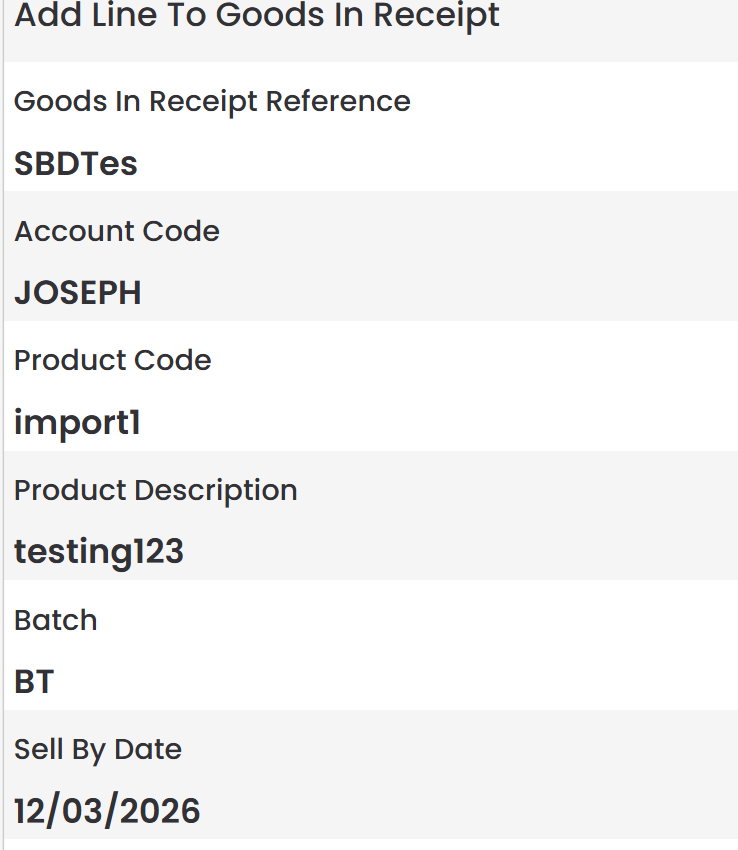Click the Sell By Date label
The width and height of the screenshot is (738, 850).
point(98,749)
